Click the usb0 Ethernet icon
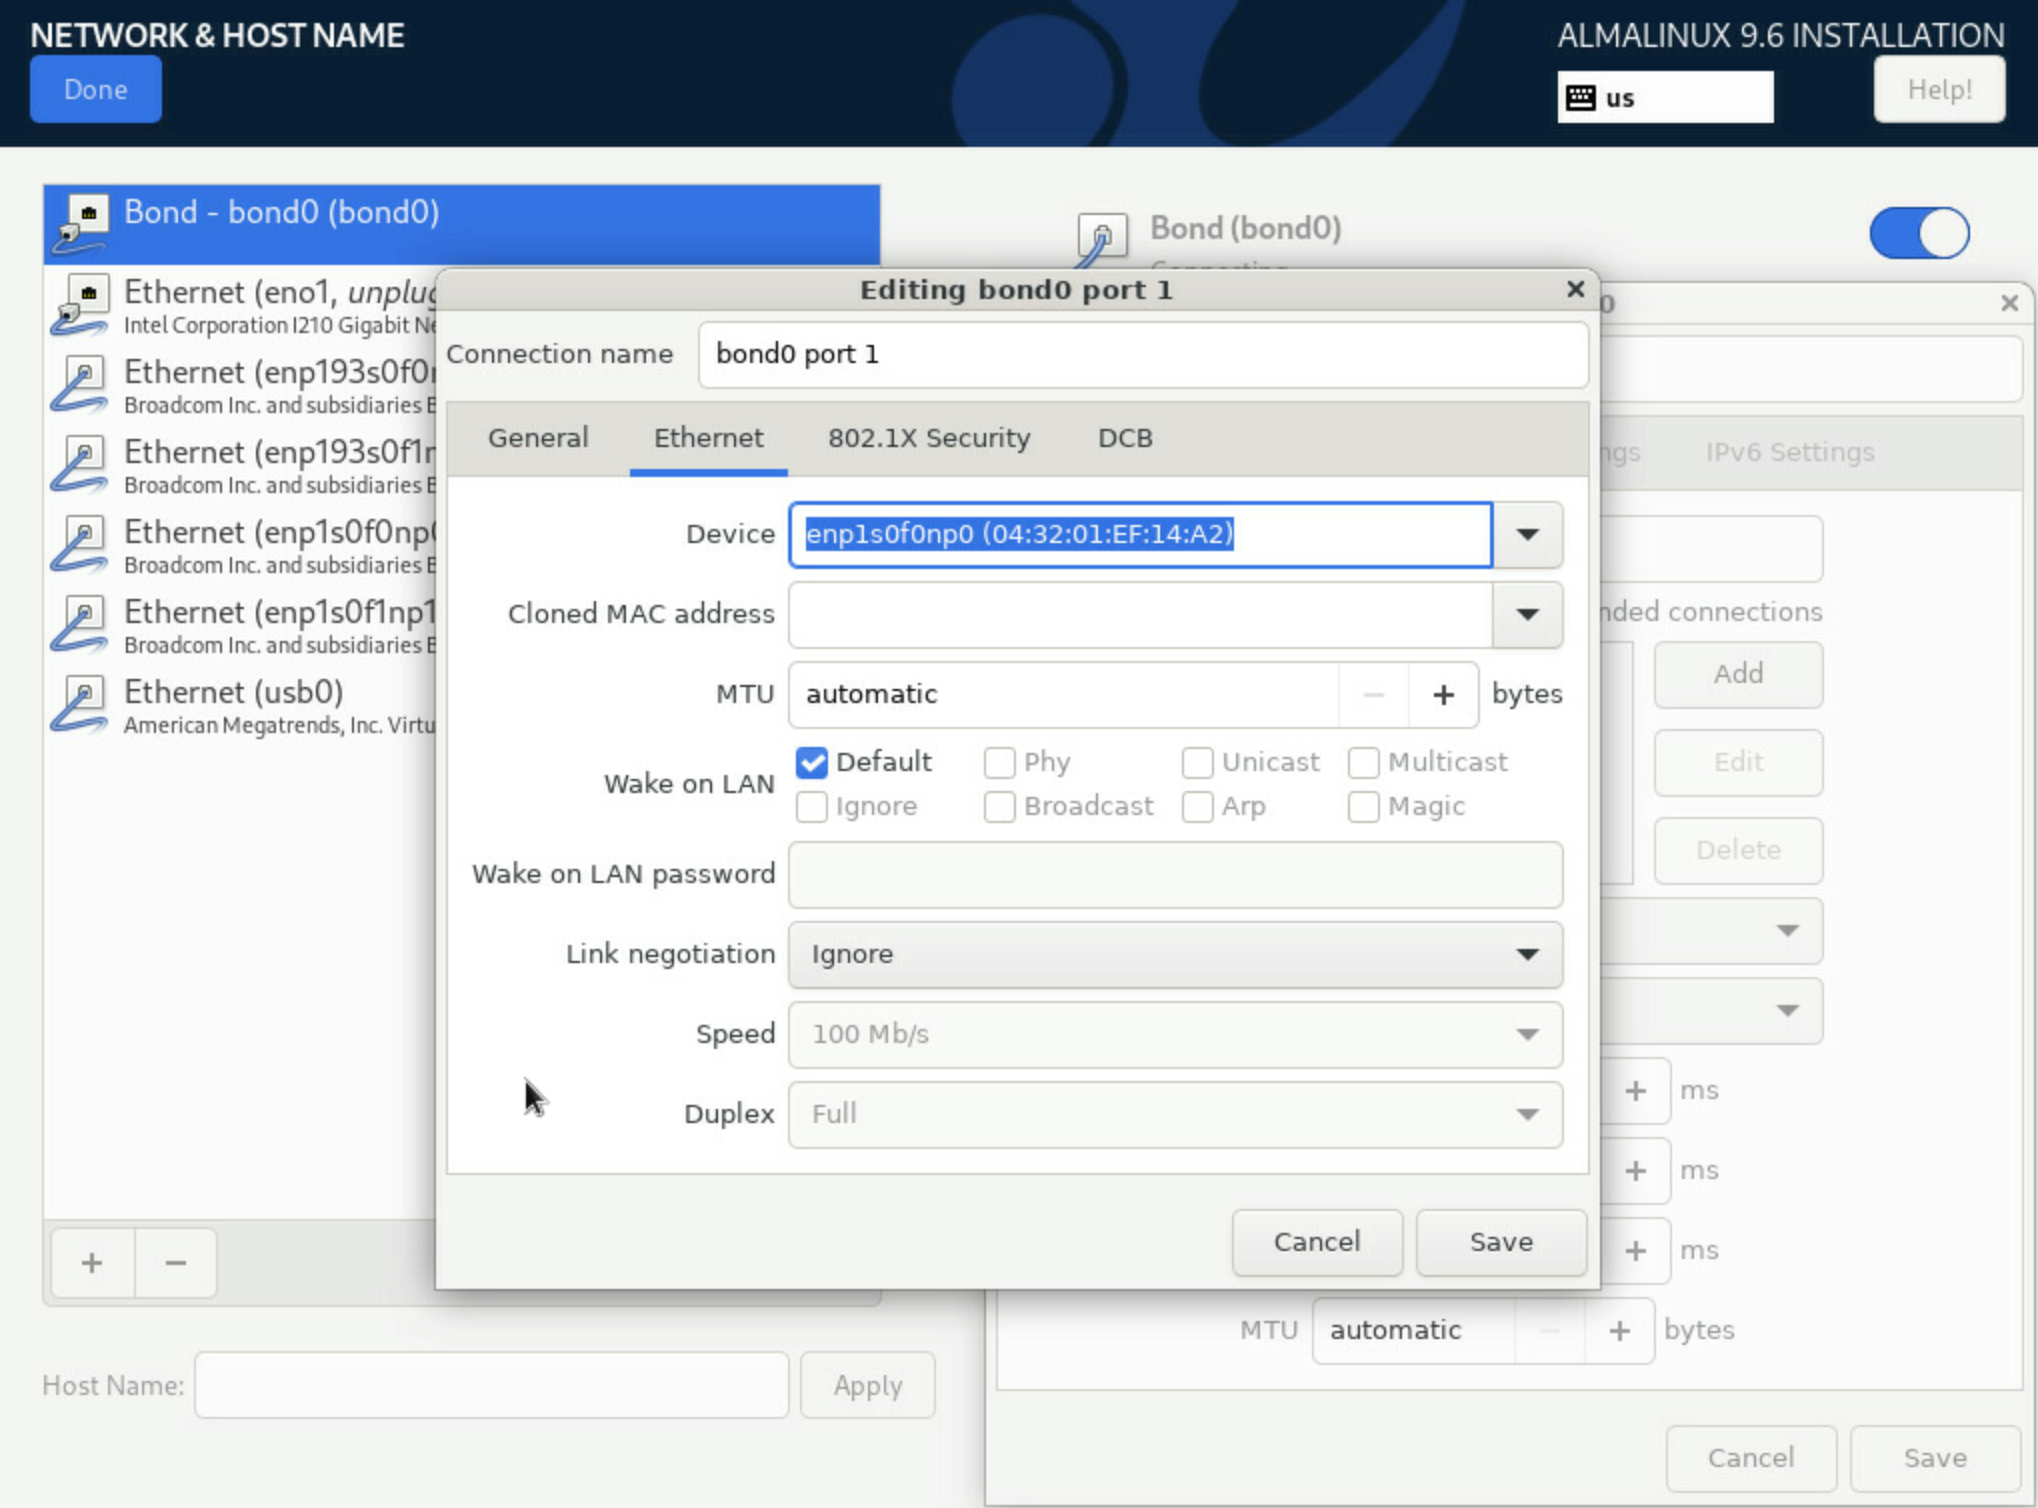Viewport: 2038px width, 1508px height. click(x=81, y=705)
